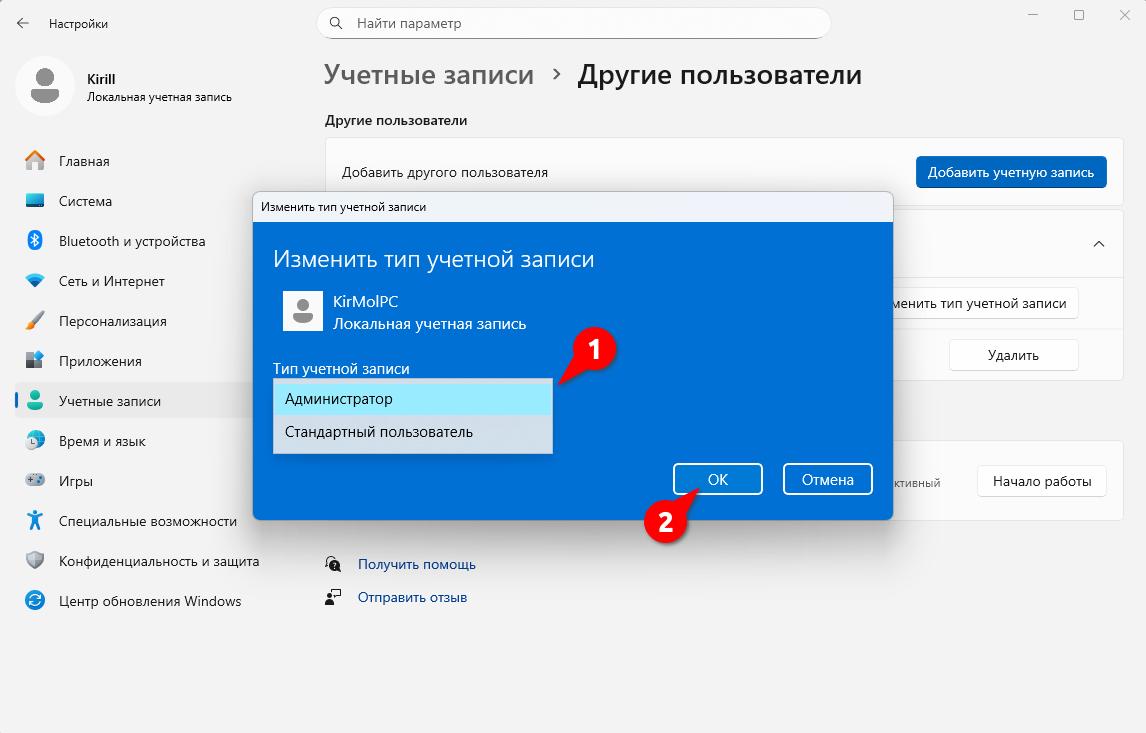The width and height of the screenshot is (1146, 733).
Task: Select the Специальные возможности accessibility icon
Action: (34, 520)
